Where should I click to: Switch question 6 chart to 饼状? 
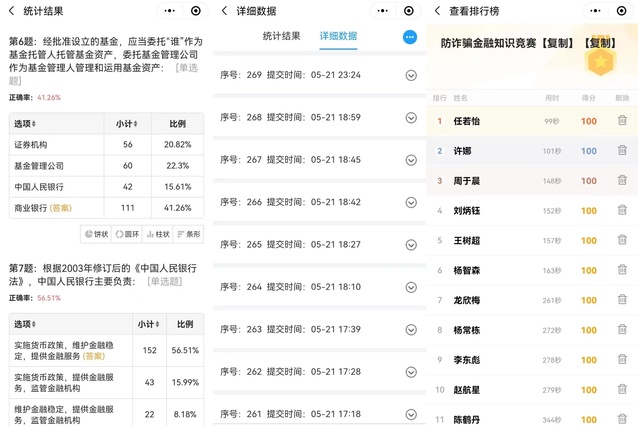coord(96,234)
